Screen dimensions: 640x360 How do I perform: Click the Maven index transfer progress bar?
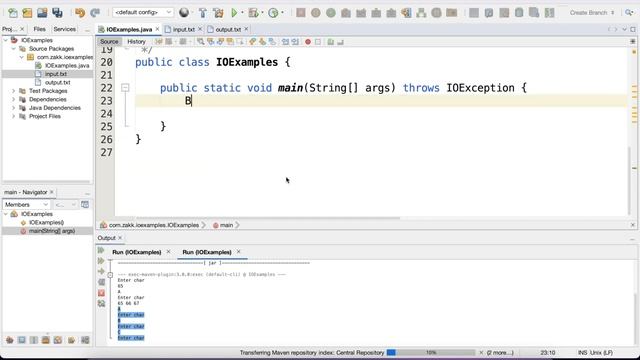pyautogui.click(x=431, y=353)
